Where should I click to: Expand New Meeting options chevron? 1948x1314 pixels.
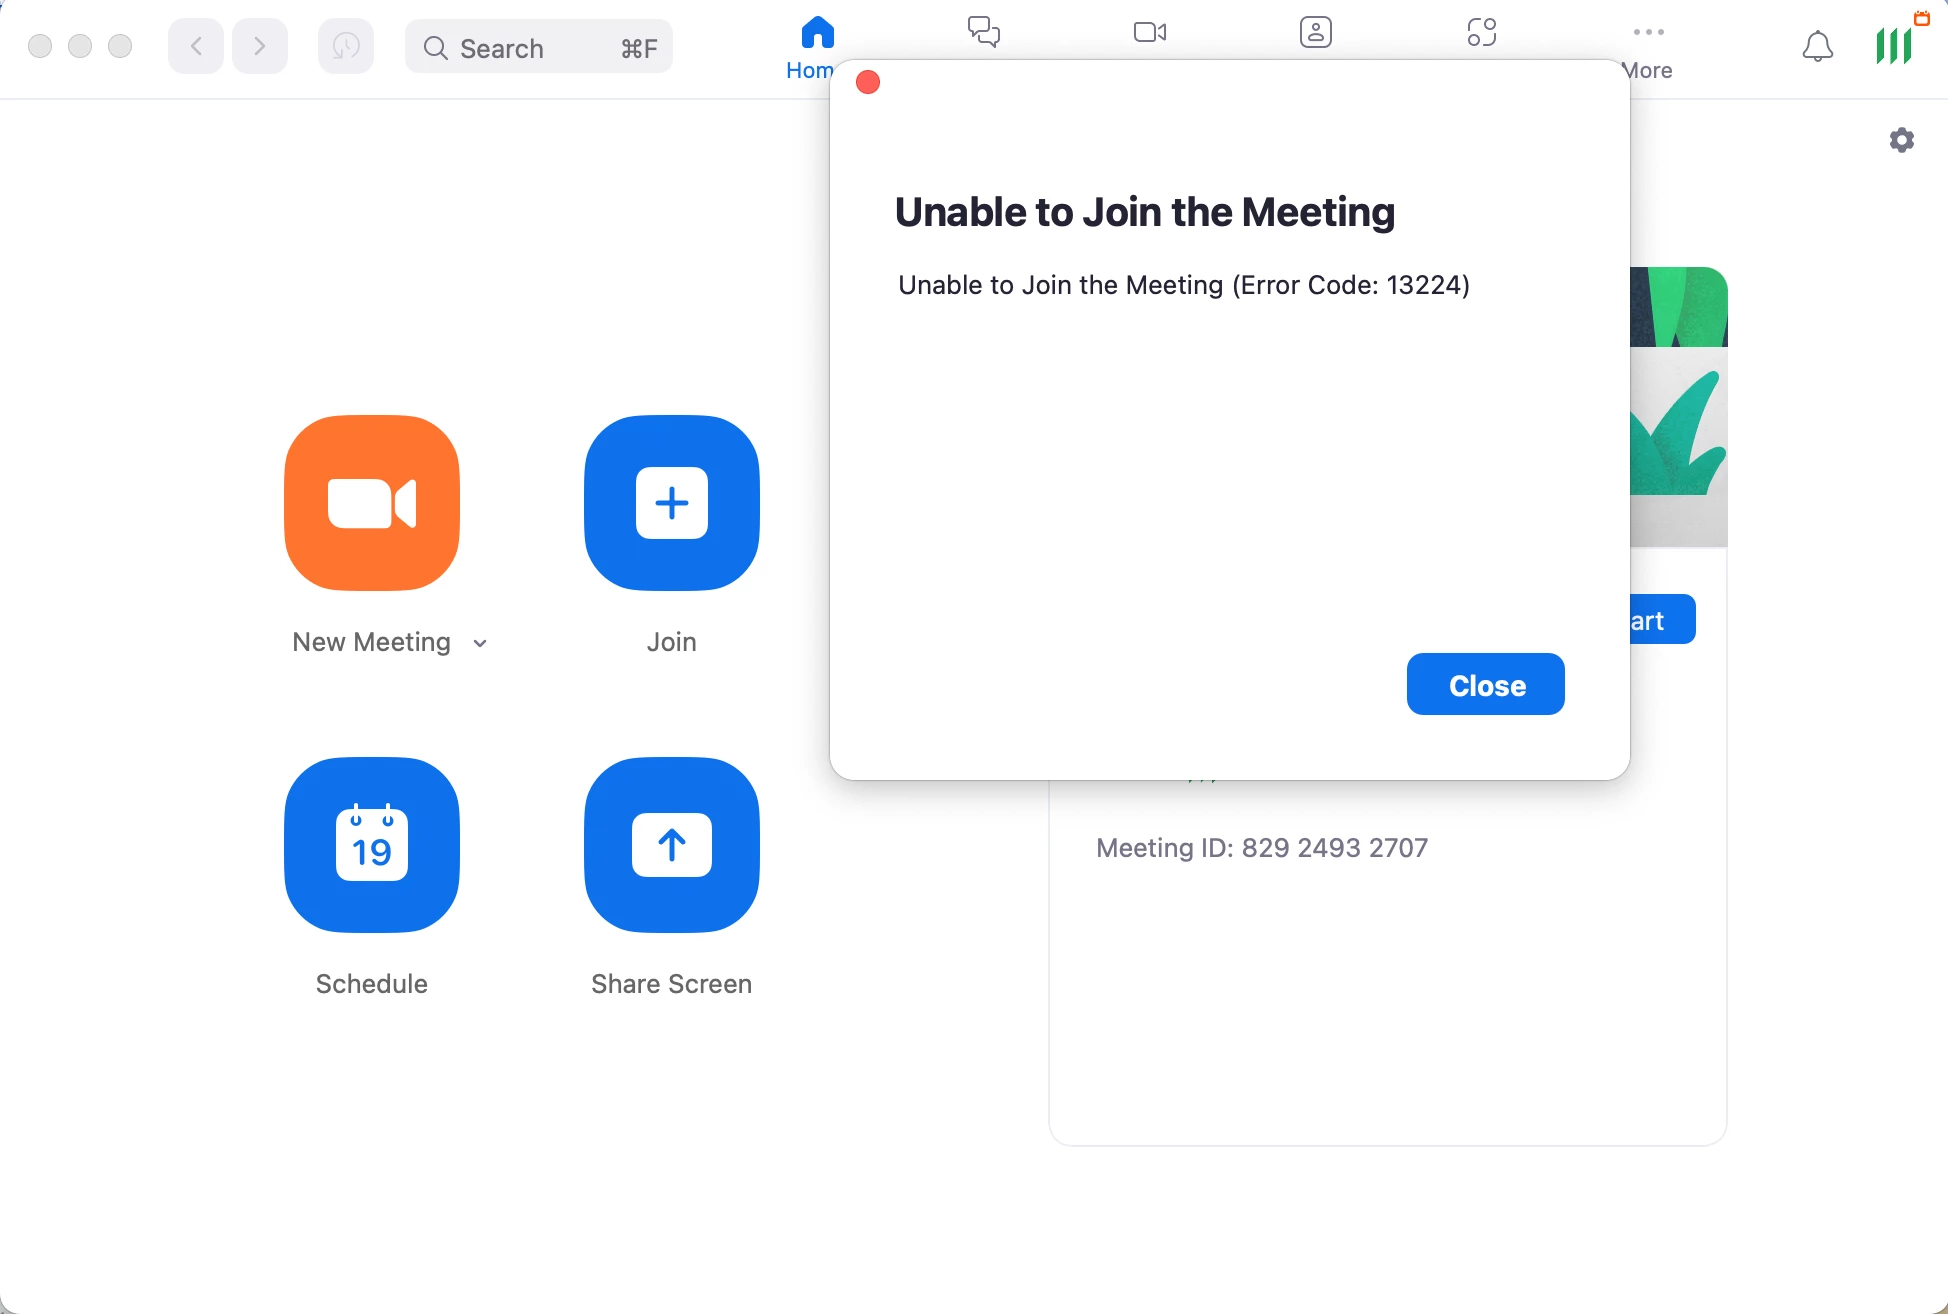pos(481,643)
